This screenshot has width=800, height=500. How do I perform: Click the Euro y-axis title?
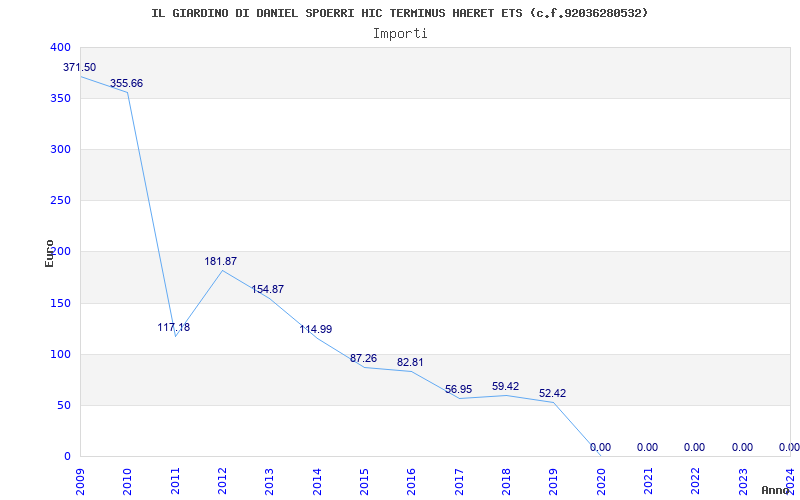coord(49,253)
